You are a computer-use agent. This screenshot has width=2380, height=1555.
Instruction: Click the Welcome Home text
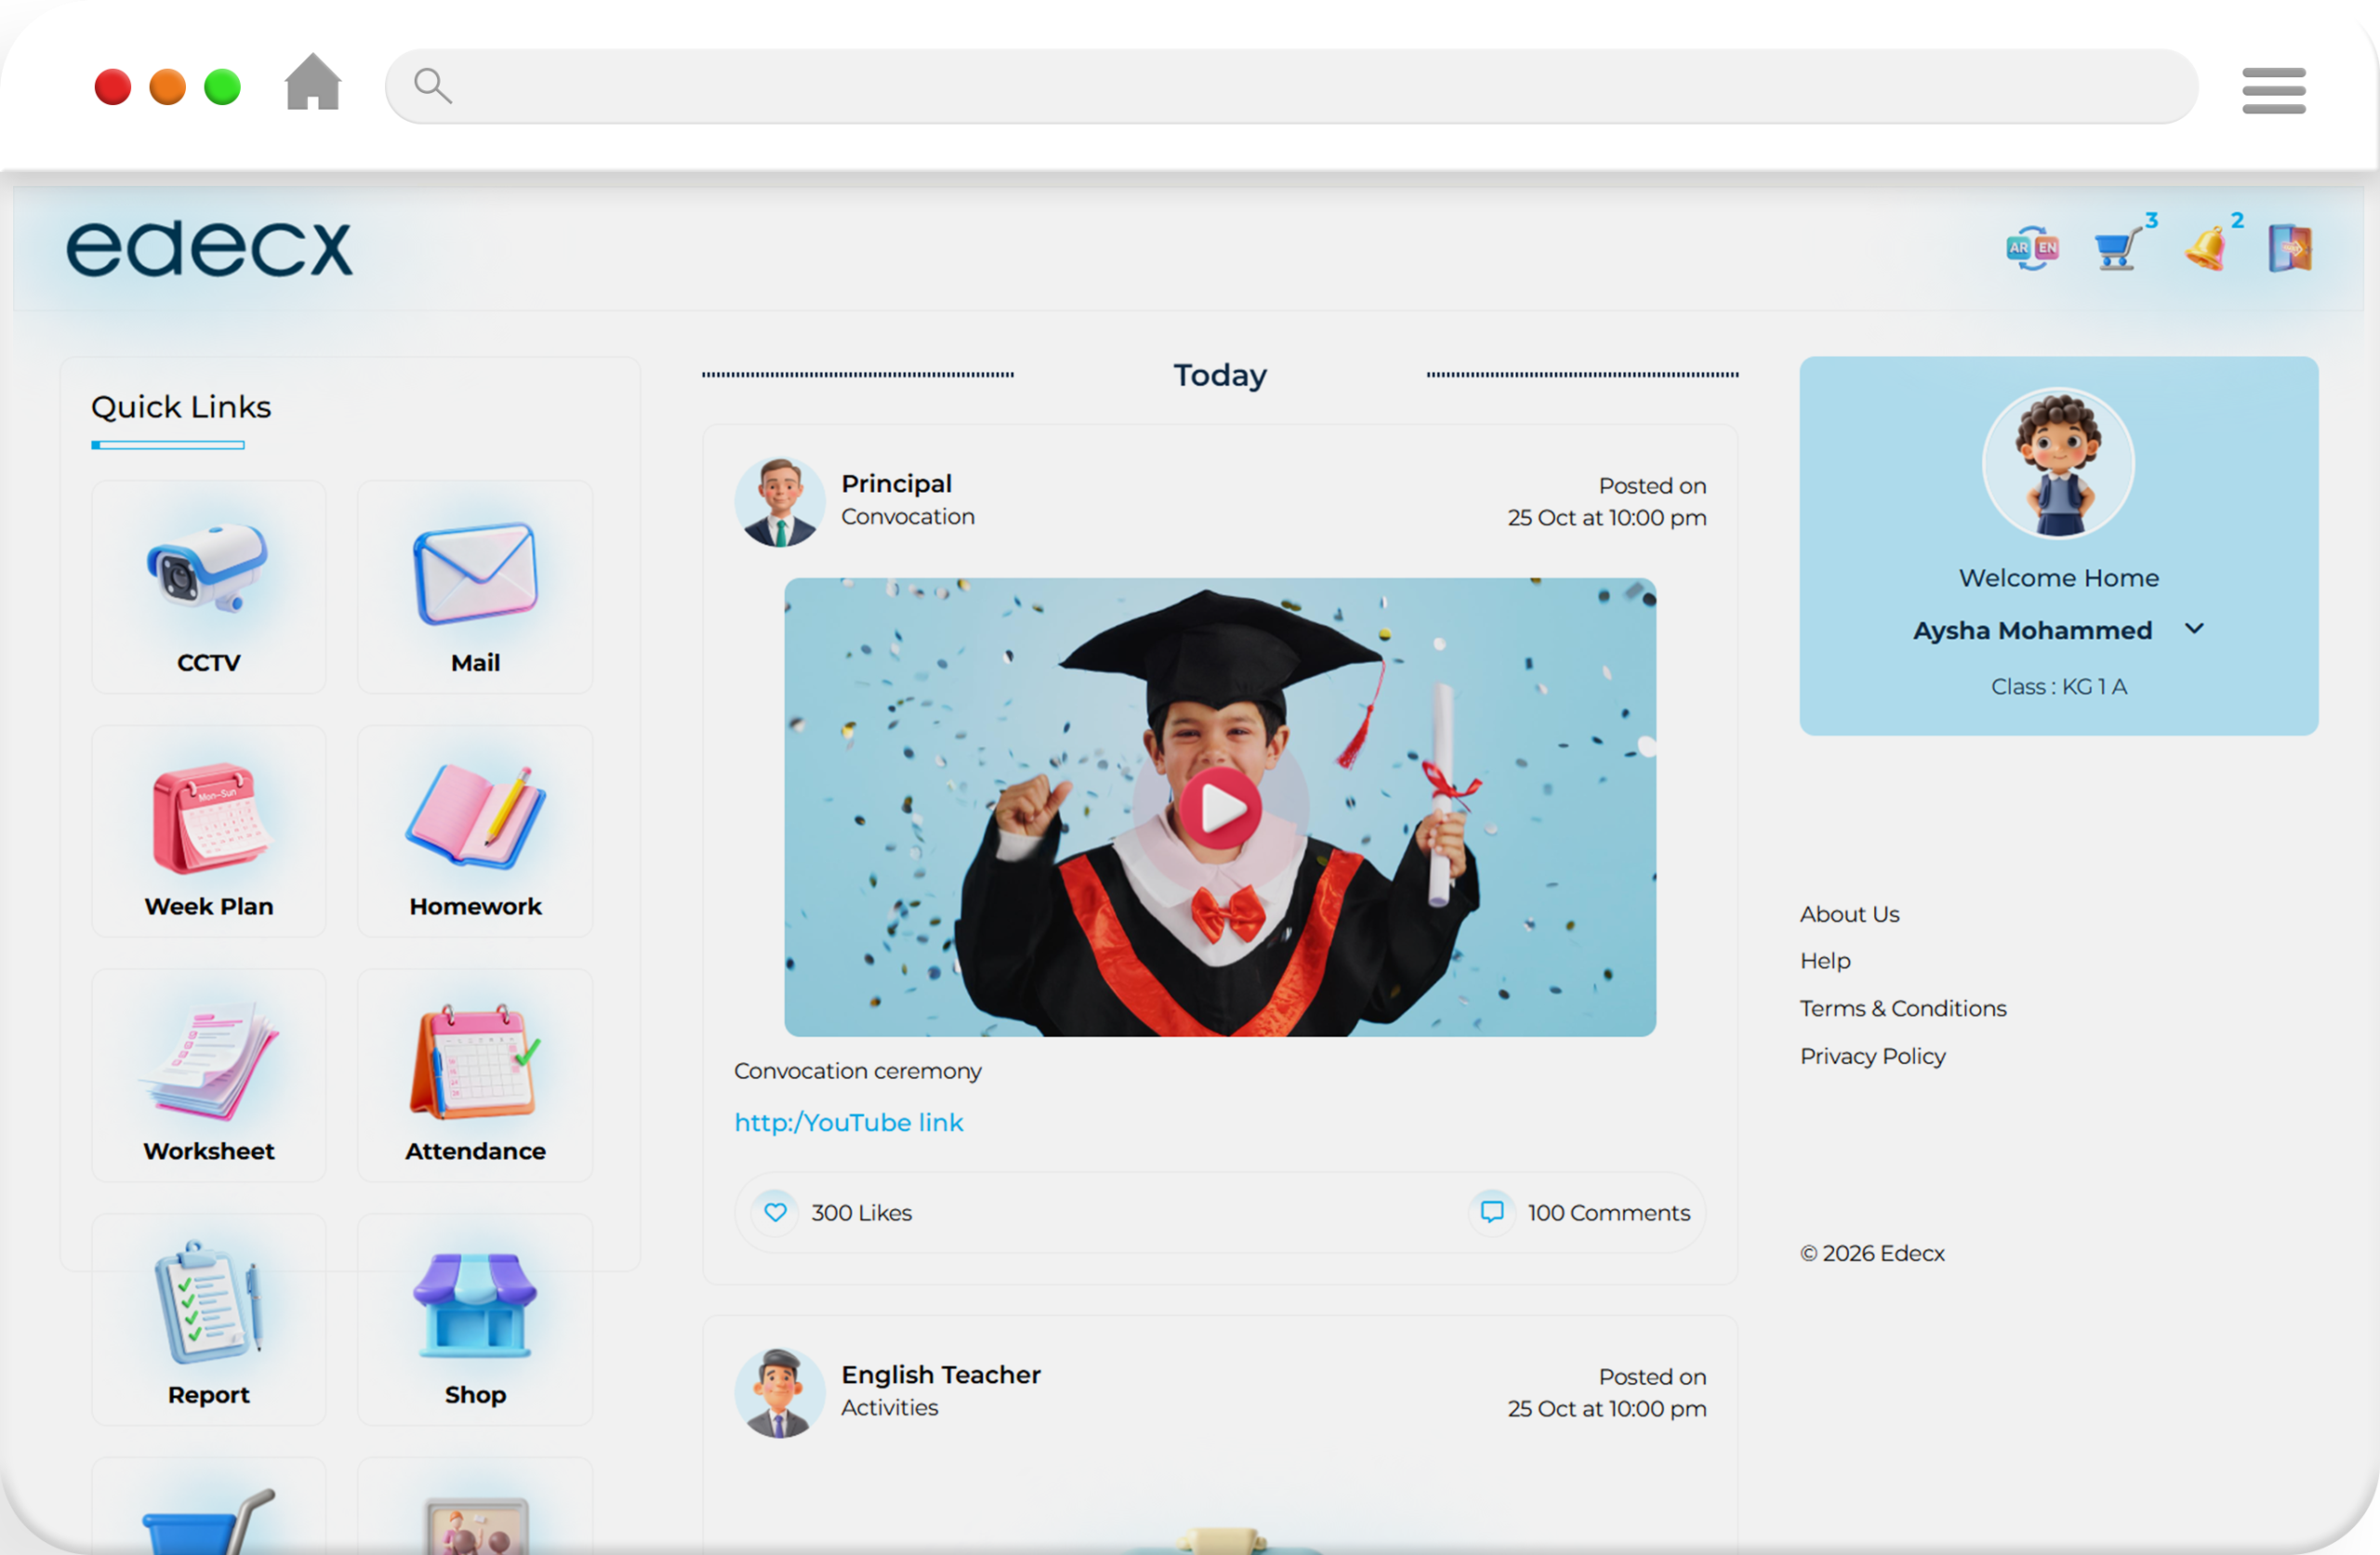(2059, 578)
